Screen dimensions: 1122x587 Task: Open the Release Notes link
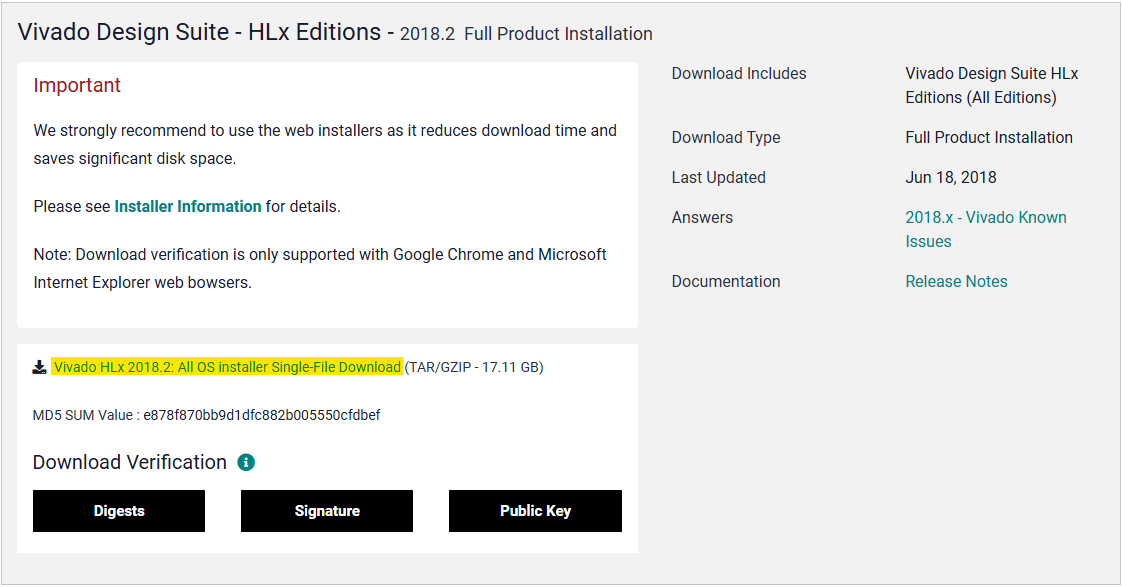coord(956,282)
